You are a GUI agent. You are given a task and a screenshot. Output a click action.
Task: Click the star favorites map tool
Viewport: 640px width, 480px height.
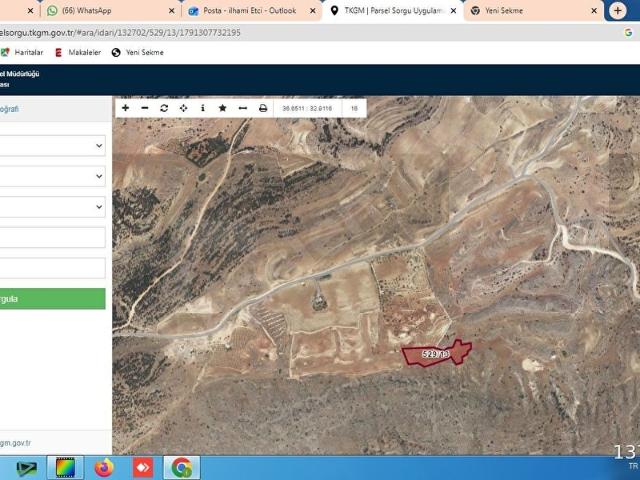click(x=222, y=108)
